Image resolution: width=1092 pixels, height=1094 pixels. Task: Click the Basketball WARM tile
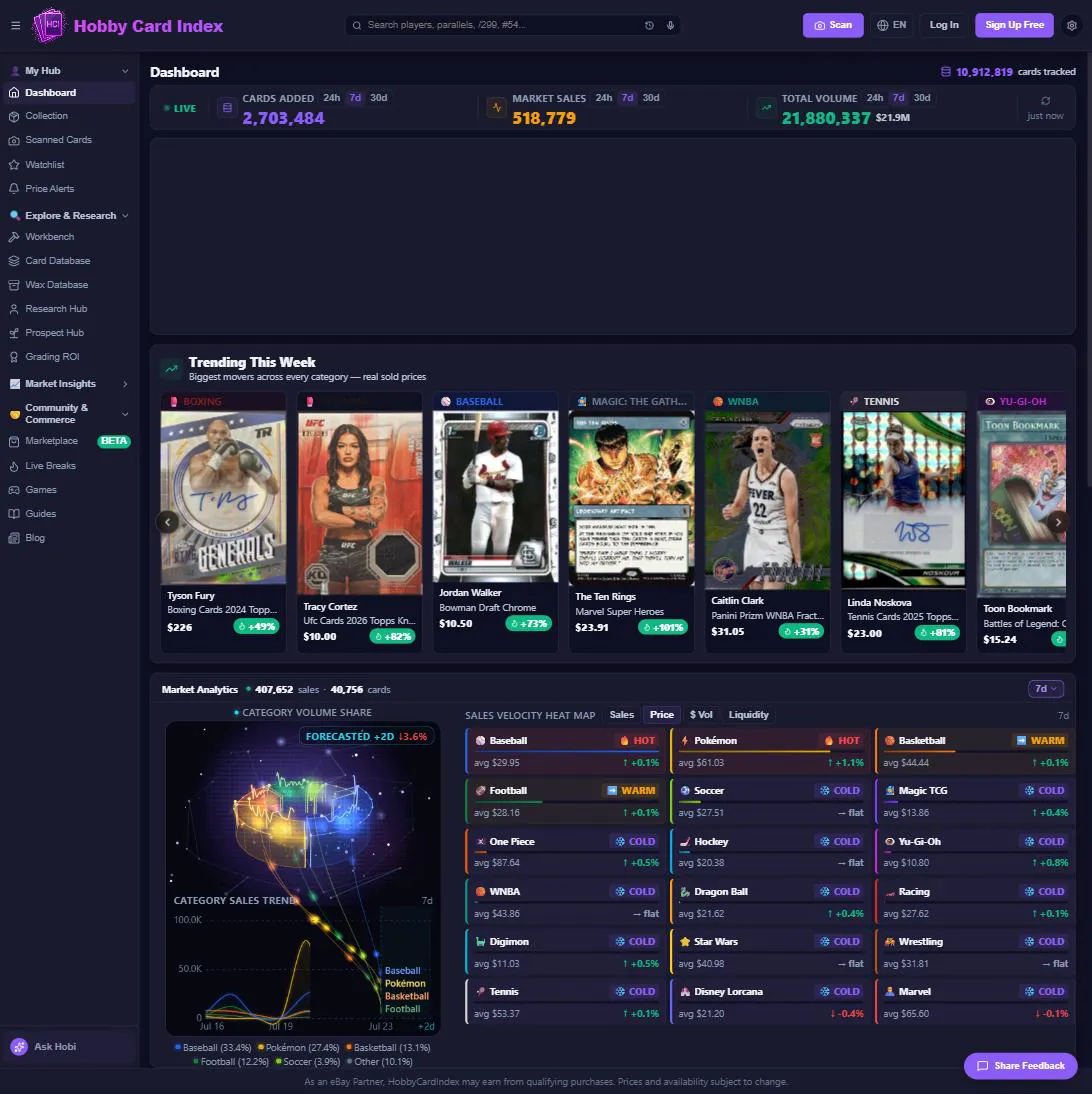[x=975, y=751]
